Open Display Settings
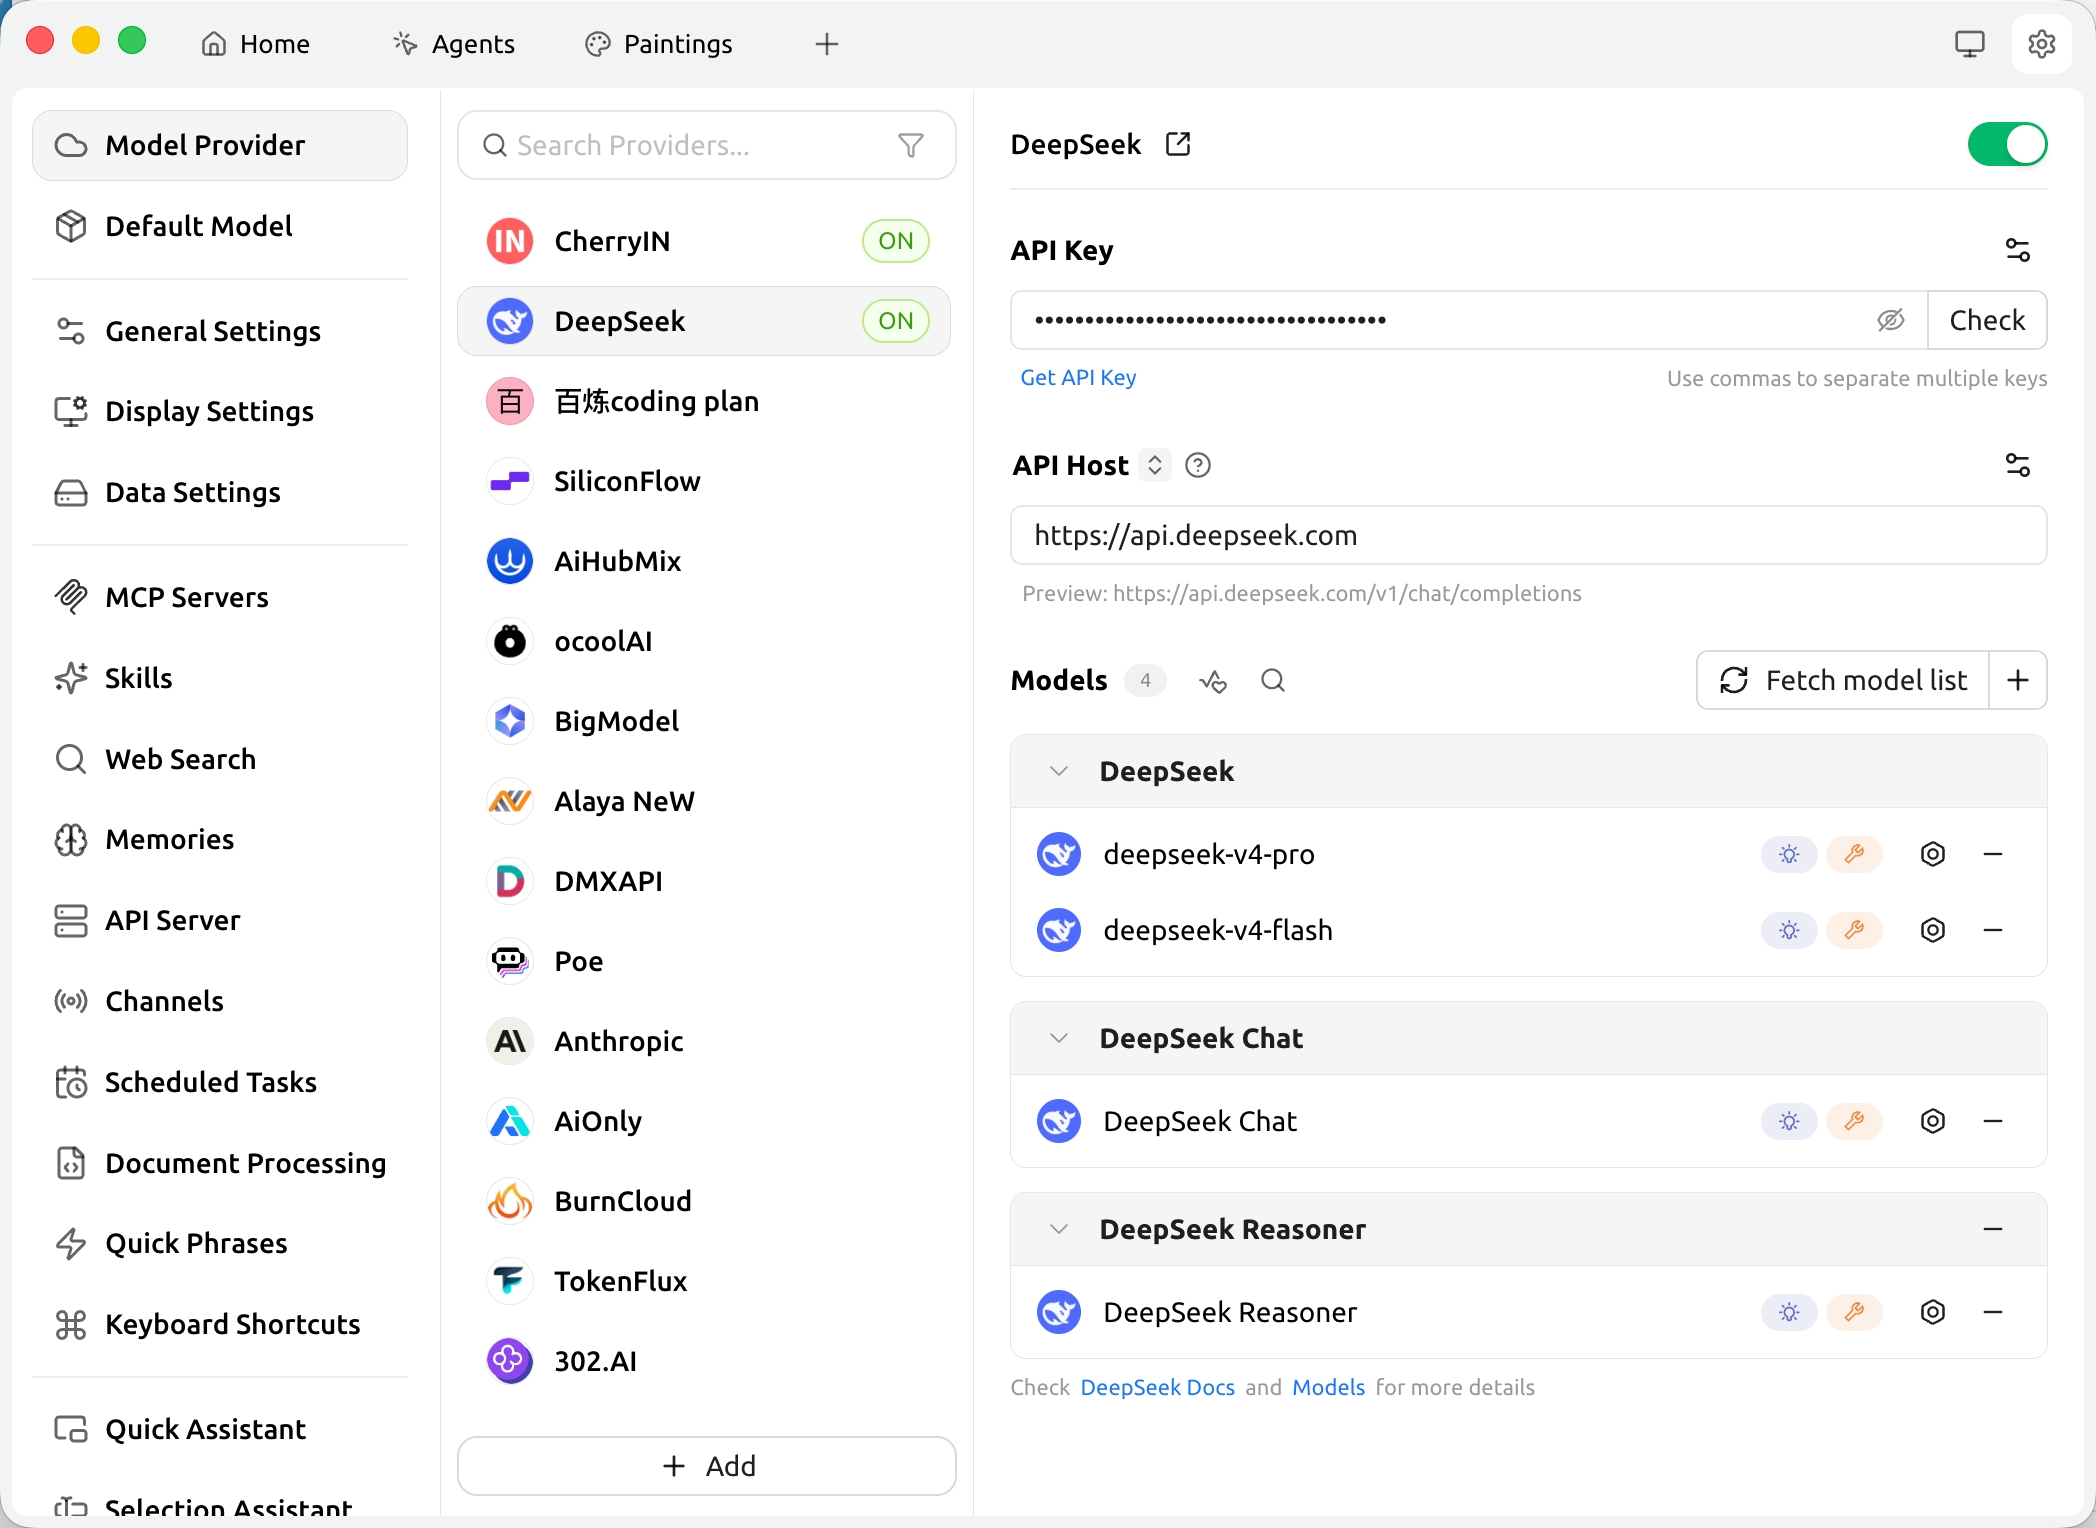The width and height of the screenshot is (2096, 1528). pyautogui.click(x=220, y=411)
